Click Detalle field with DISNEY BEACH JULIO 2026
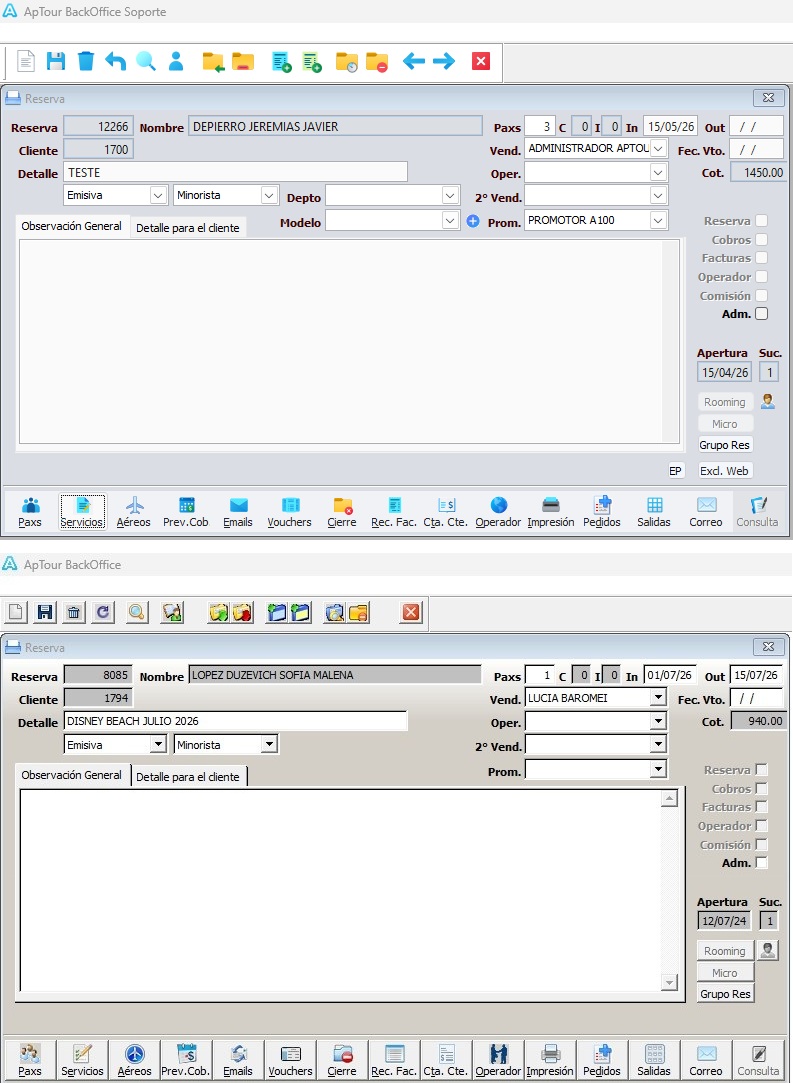This screenshot has height=1083, width=793. [x=235, y=721]
